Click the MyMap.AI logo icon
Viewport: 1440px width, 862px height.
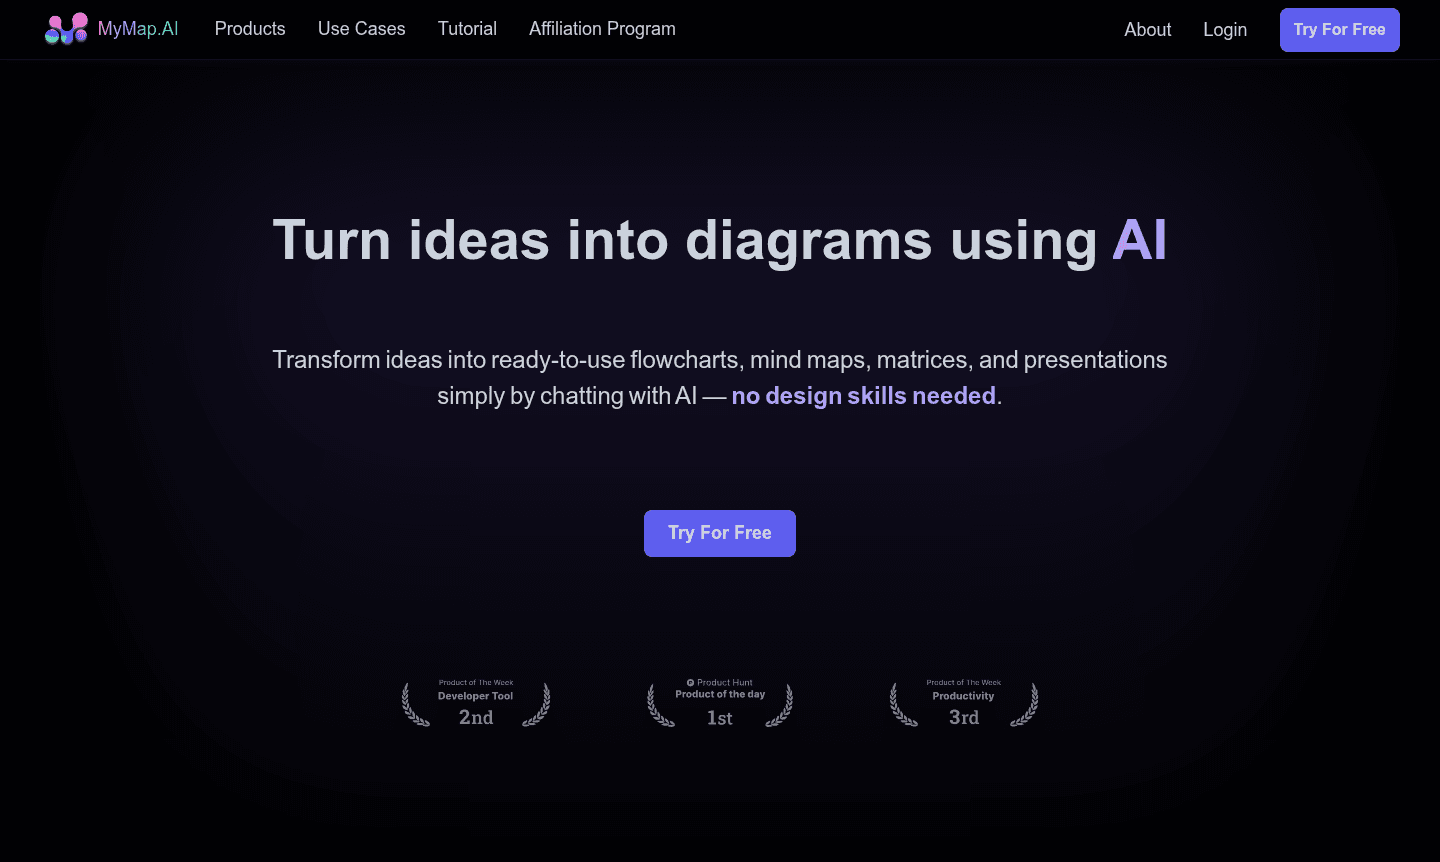pyautogui.click(x=66, y=28)
